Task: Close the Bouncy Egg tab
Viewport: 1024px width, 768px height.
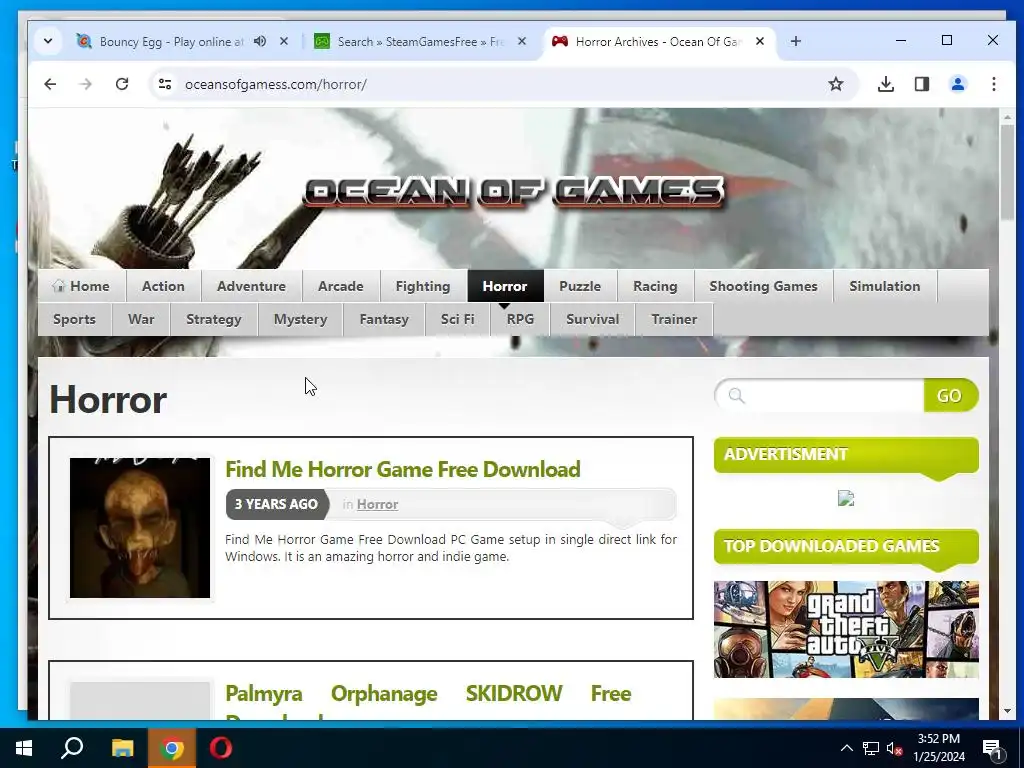Action: click(284, 41)
